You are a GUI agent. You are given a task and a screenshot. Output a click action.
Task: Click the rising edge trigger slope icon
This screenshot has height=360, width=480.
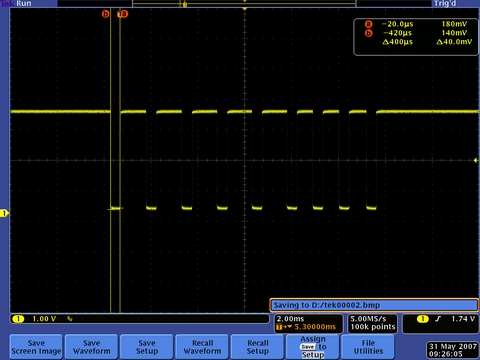[438, 319]
